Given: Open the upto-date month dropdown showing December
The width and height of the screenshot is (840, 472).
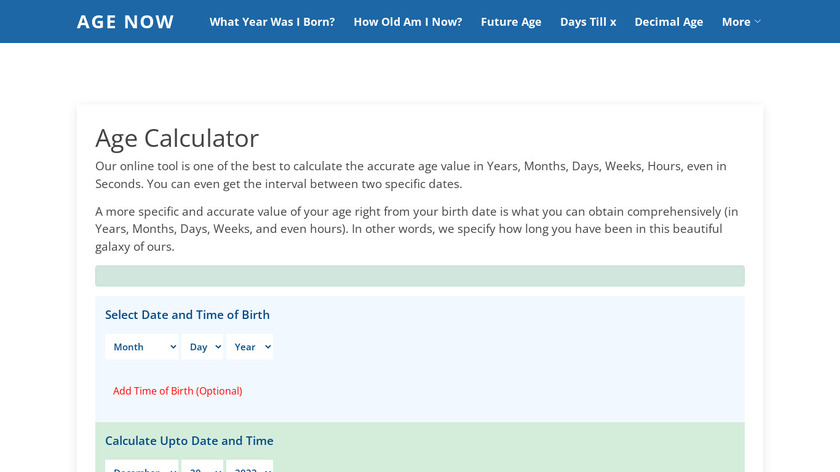Looking at the screenshot, I should [142, 467].
